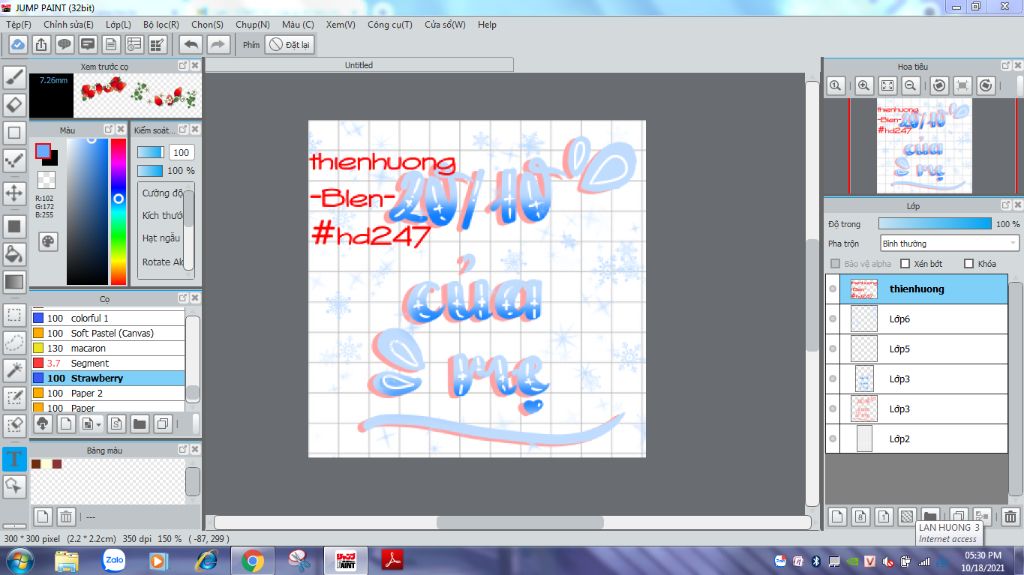1024x575 pixels.
Task: Open the Pha trộn blend mode dropdown
Action: coord(949,243)
